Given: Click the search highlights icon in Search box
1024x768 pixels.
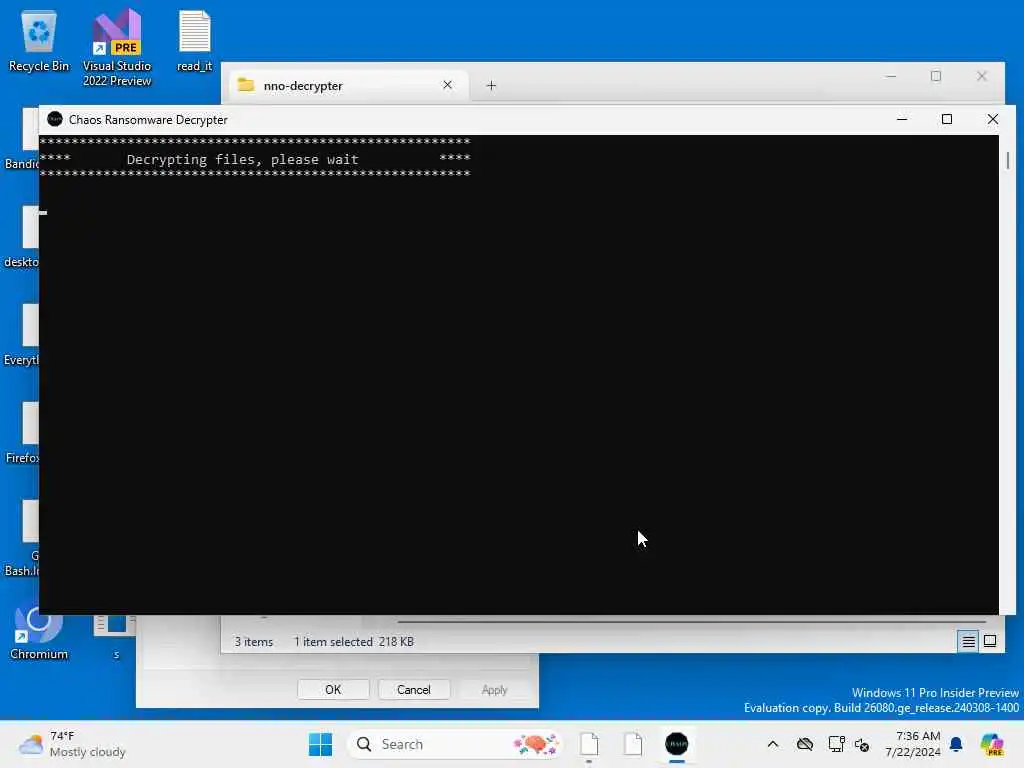Looking at the screenshot, I should [x=536, y=744].
